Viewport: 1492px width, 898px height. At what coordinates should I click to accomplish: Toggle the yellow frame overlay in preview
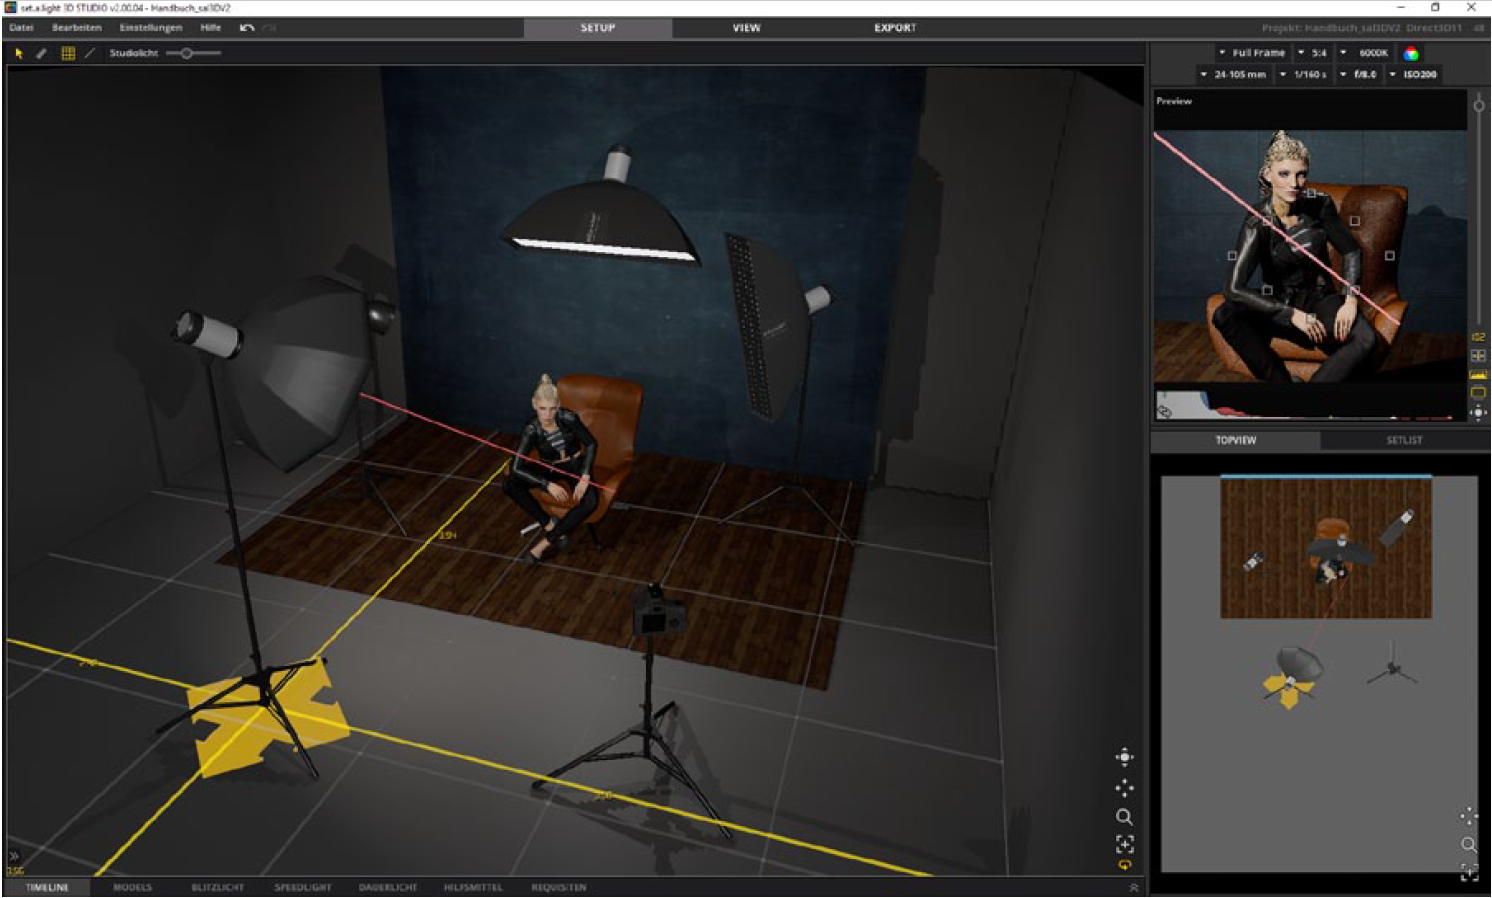pyautogui.click(x=1478, y=392)
